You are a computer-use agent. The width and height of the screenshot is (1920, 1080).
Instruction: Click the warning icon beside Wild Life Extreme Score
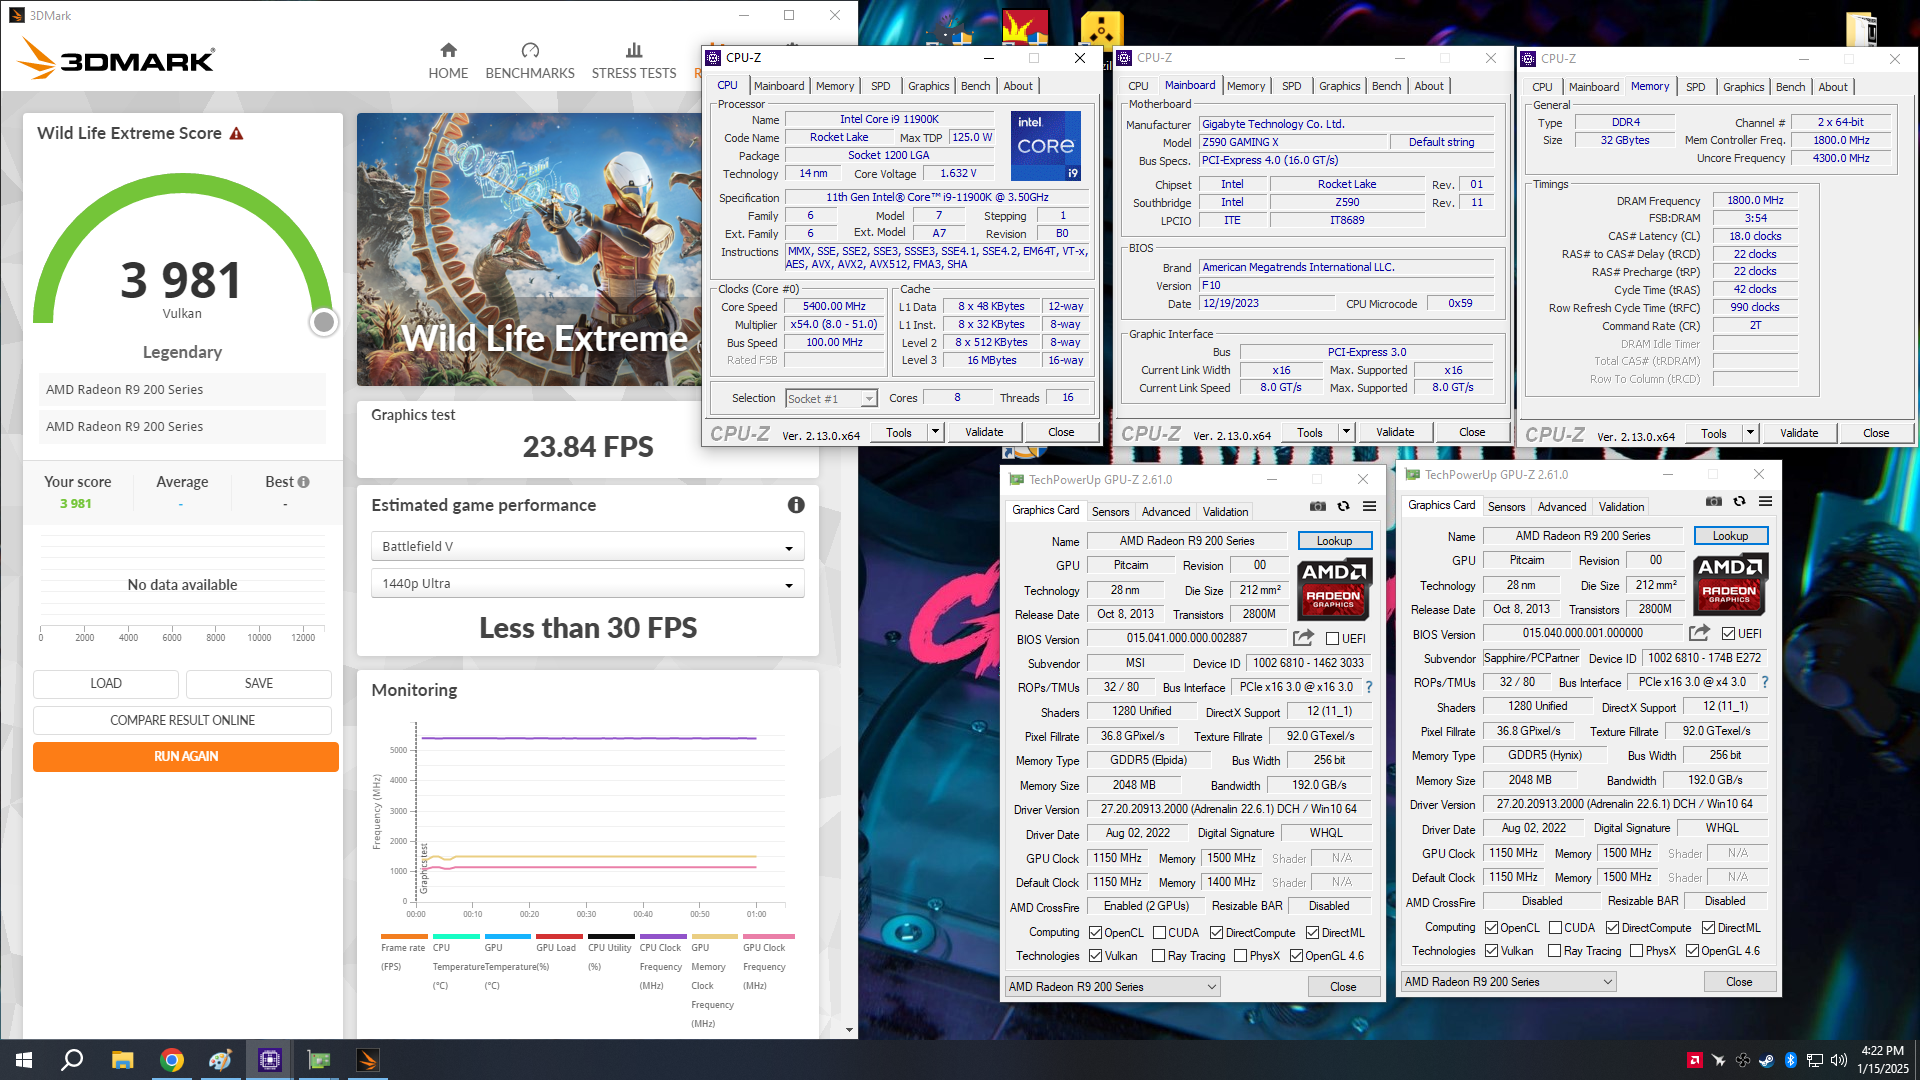click(237, 133)
